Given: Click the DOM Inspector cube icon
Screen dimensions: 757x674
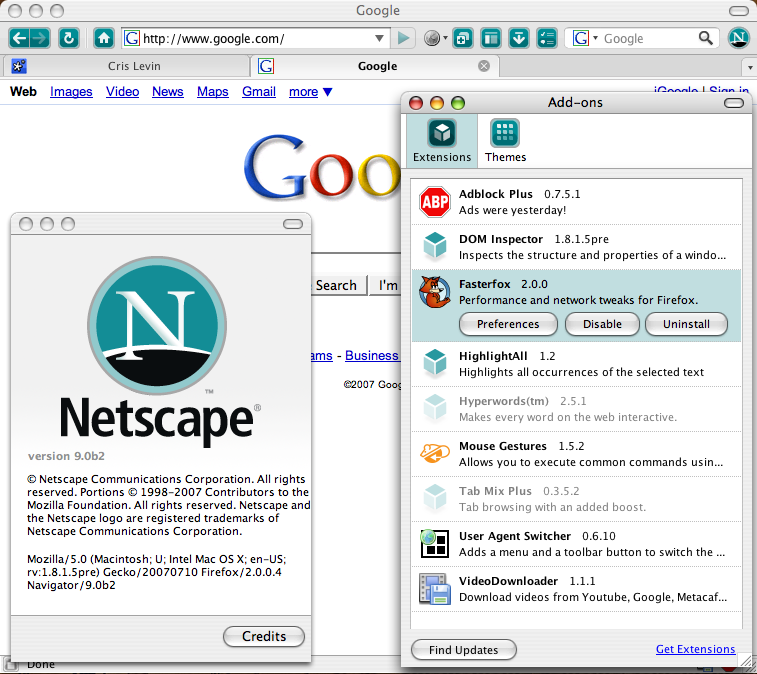Looking at the screenshot, I should point(435,247).
